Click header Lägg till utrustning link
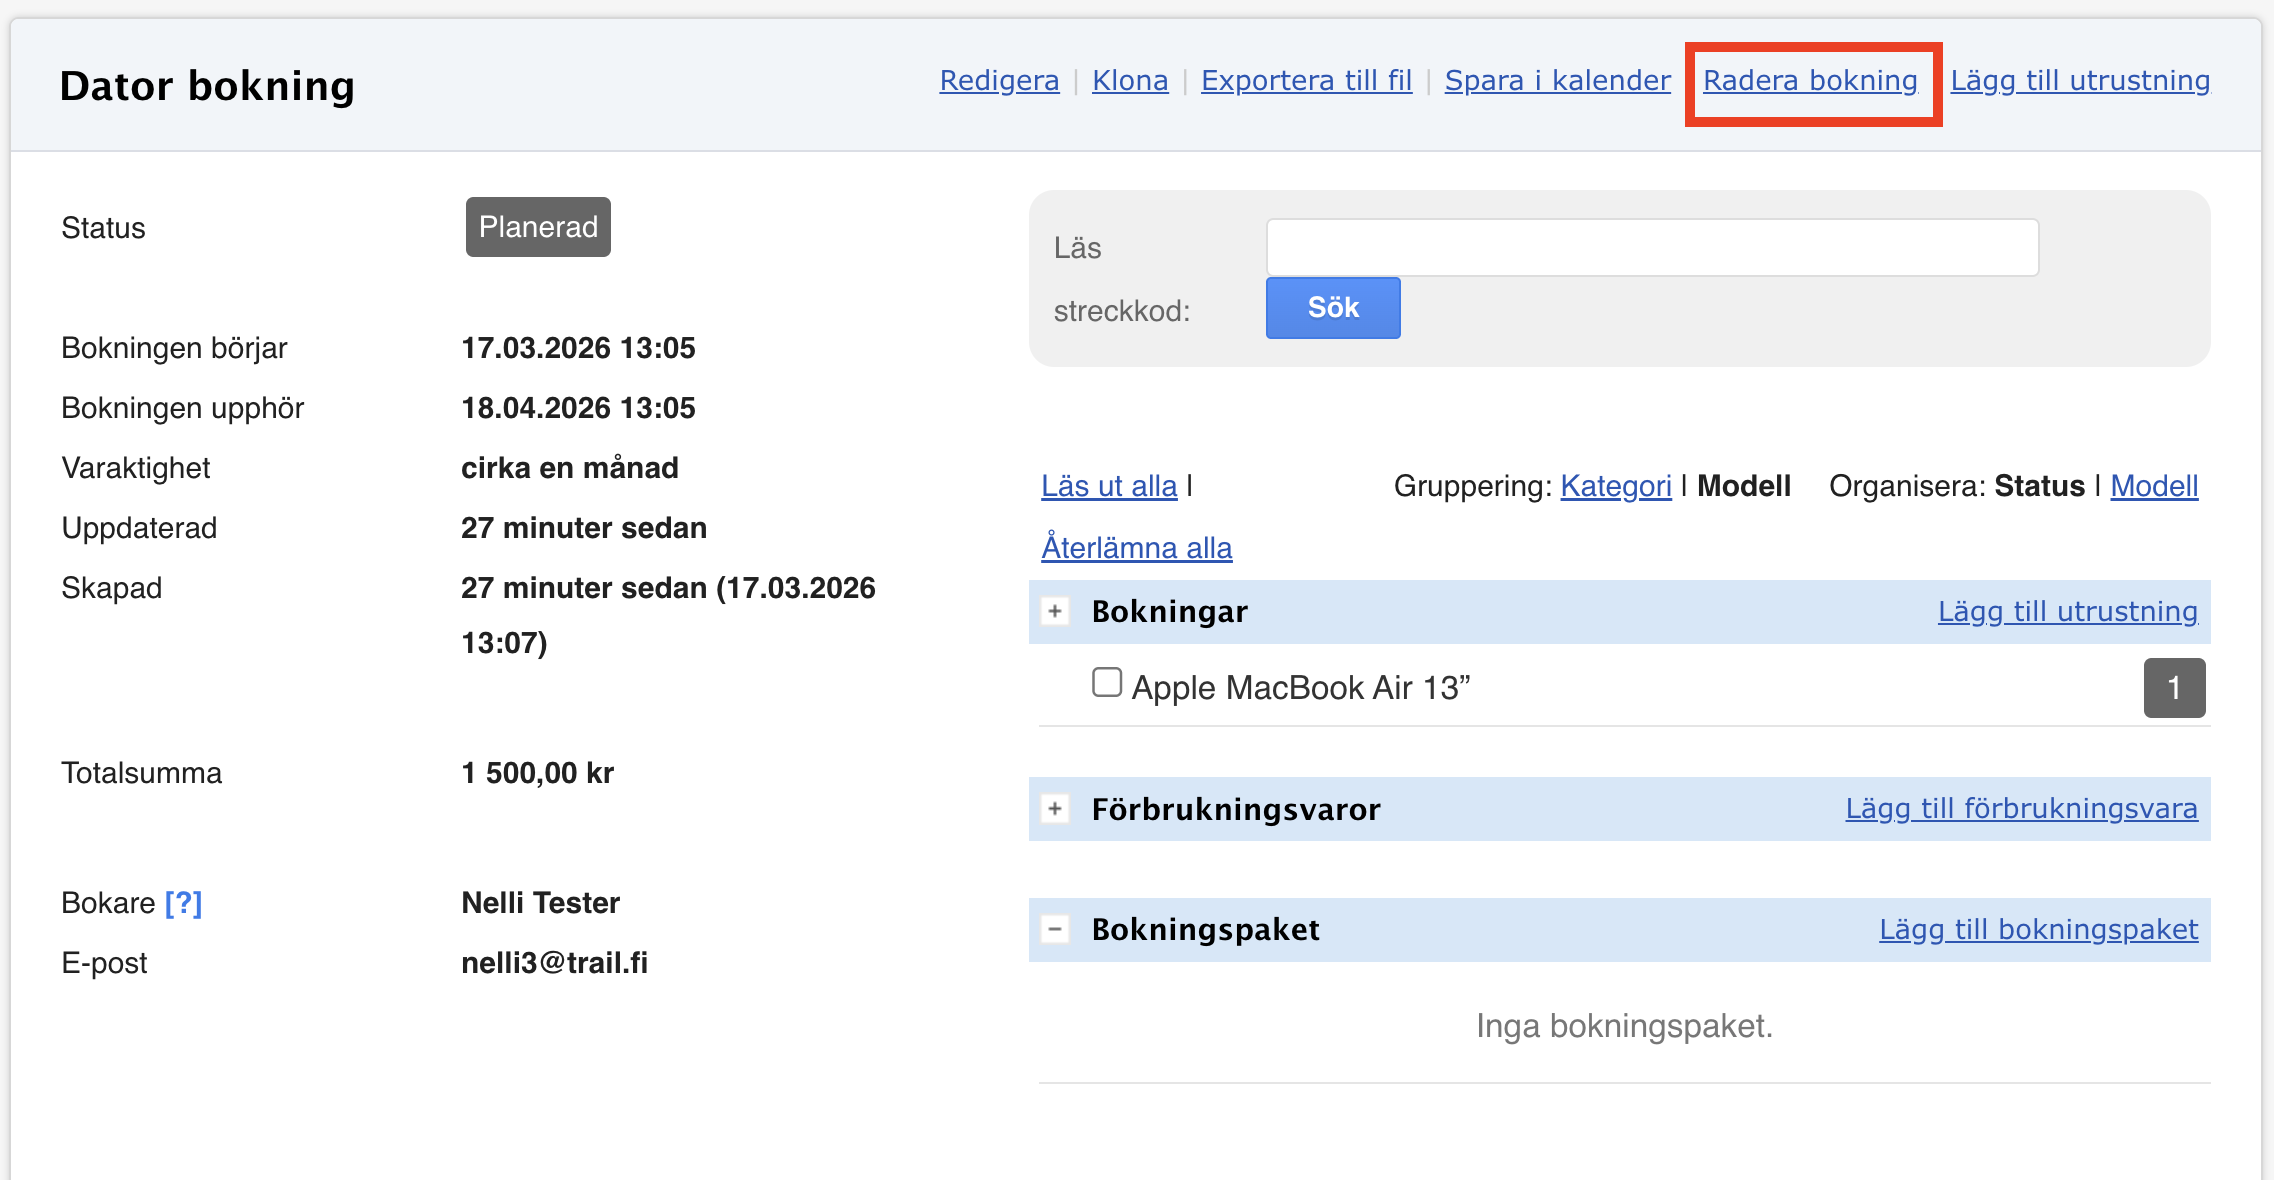Screen dimensions: 2274x1180 point(2080,80)
